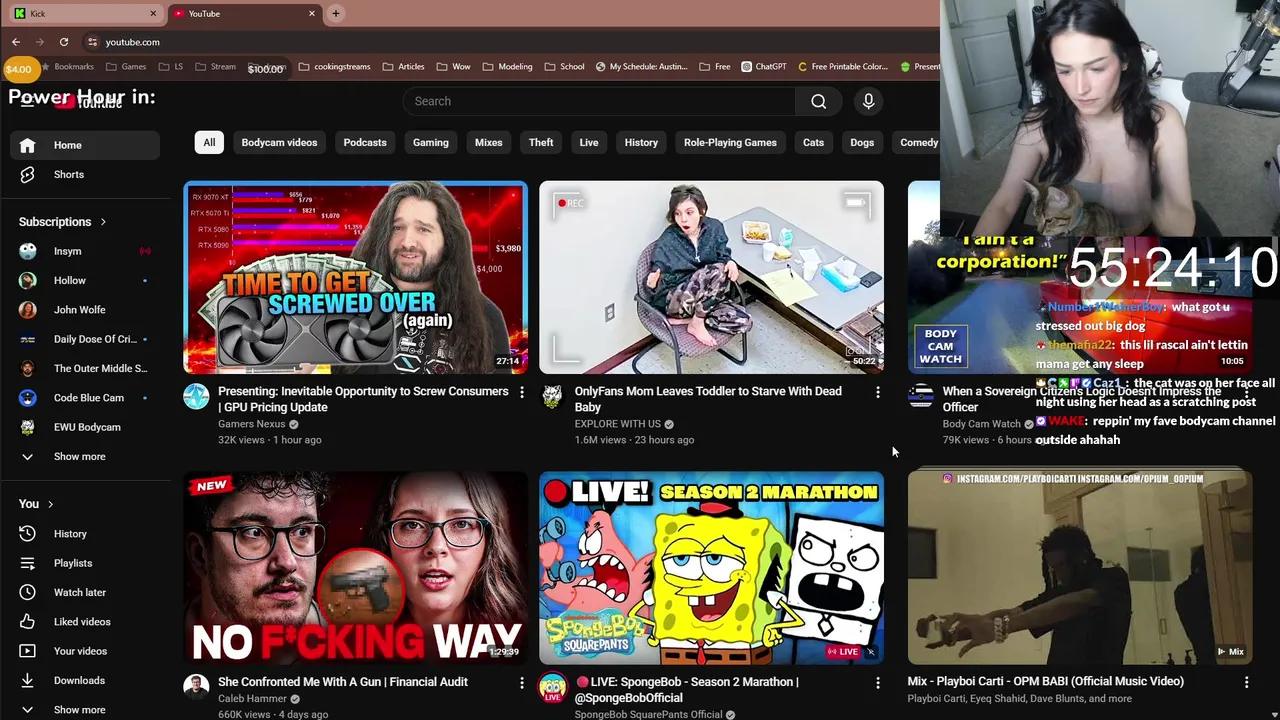
Task: Open EWU Bodycam subscription
Action: coord(85,427)
